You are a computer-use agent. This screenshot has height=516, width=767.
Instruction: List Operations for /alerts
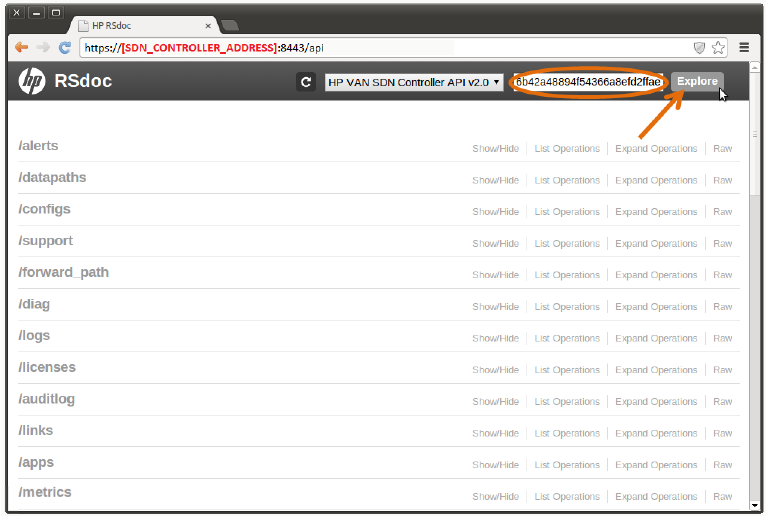(x=567, y=149)
